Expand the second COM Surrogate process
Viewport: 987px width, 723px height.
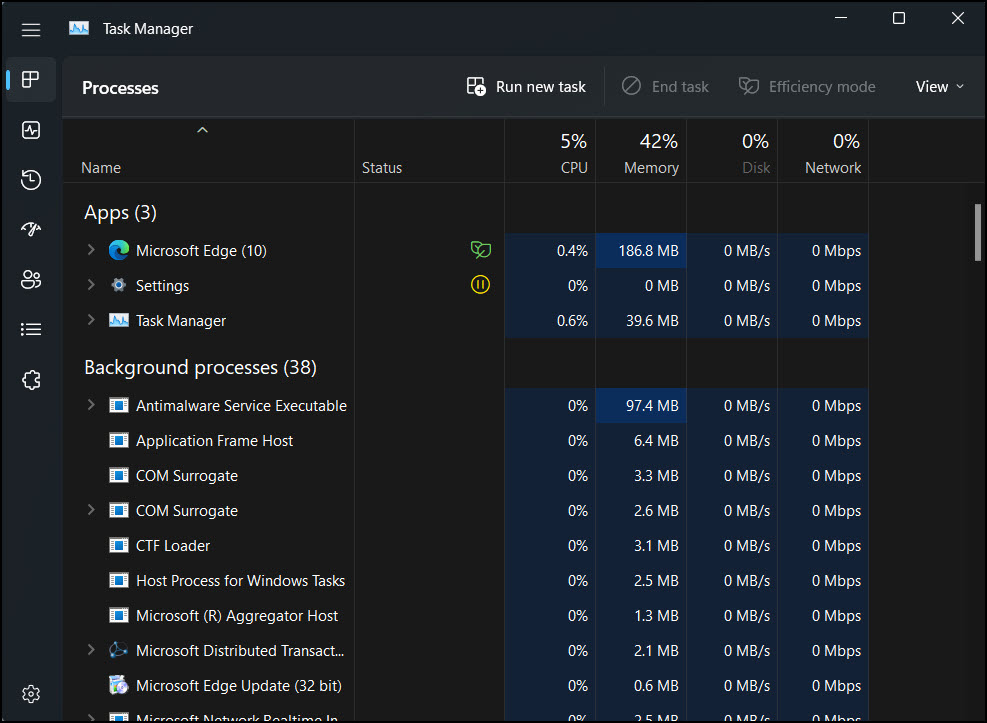[x=91, y=510]
